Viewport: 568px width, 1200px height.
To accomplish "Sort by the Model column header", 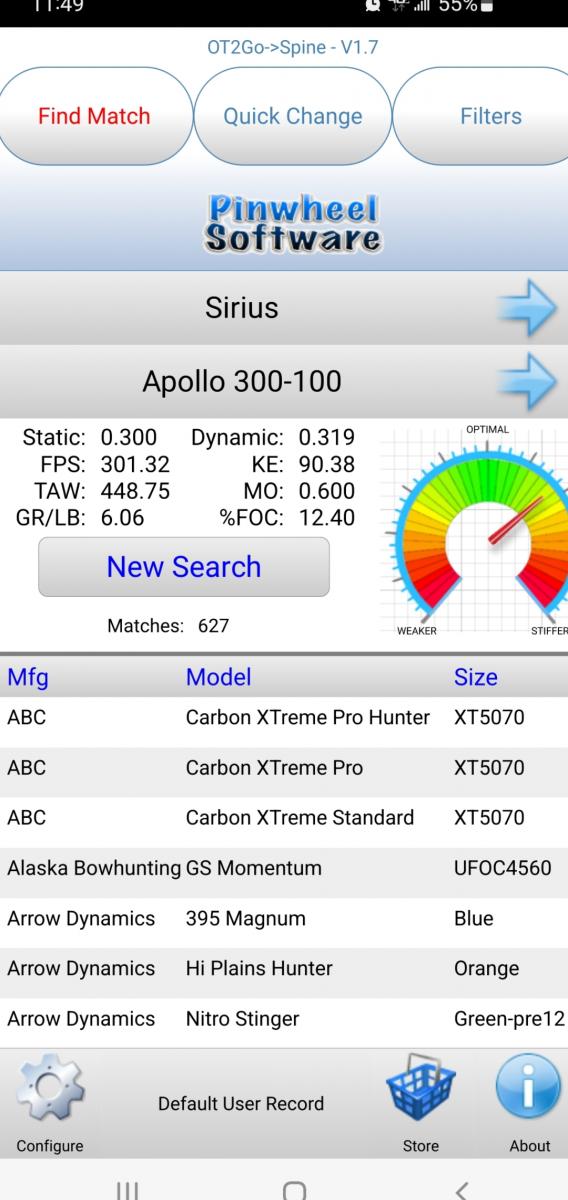I will pyautogui.click(x=218, y=677).
